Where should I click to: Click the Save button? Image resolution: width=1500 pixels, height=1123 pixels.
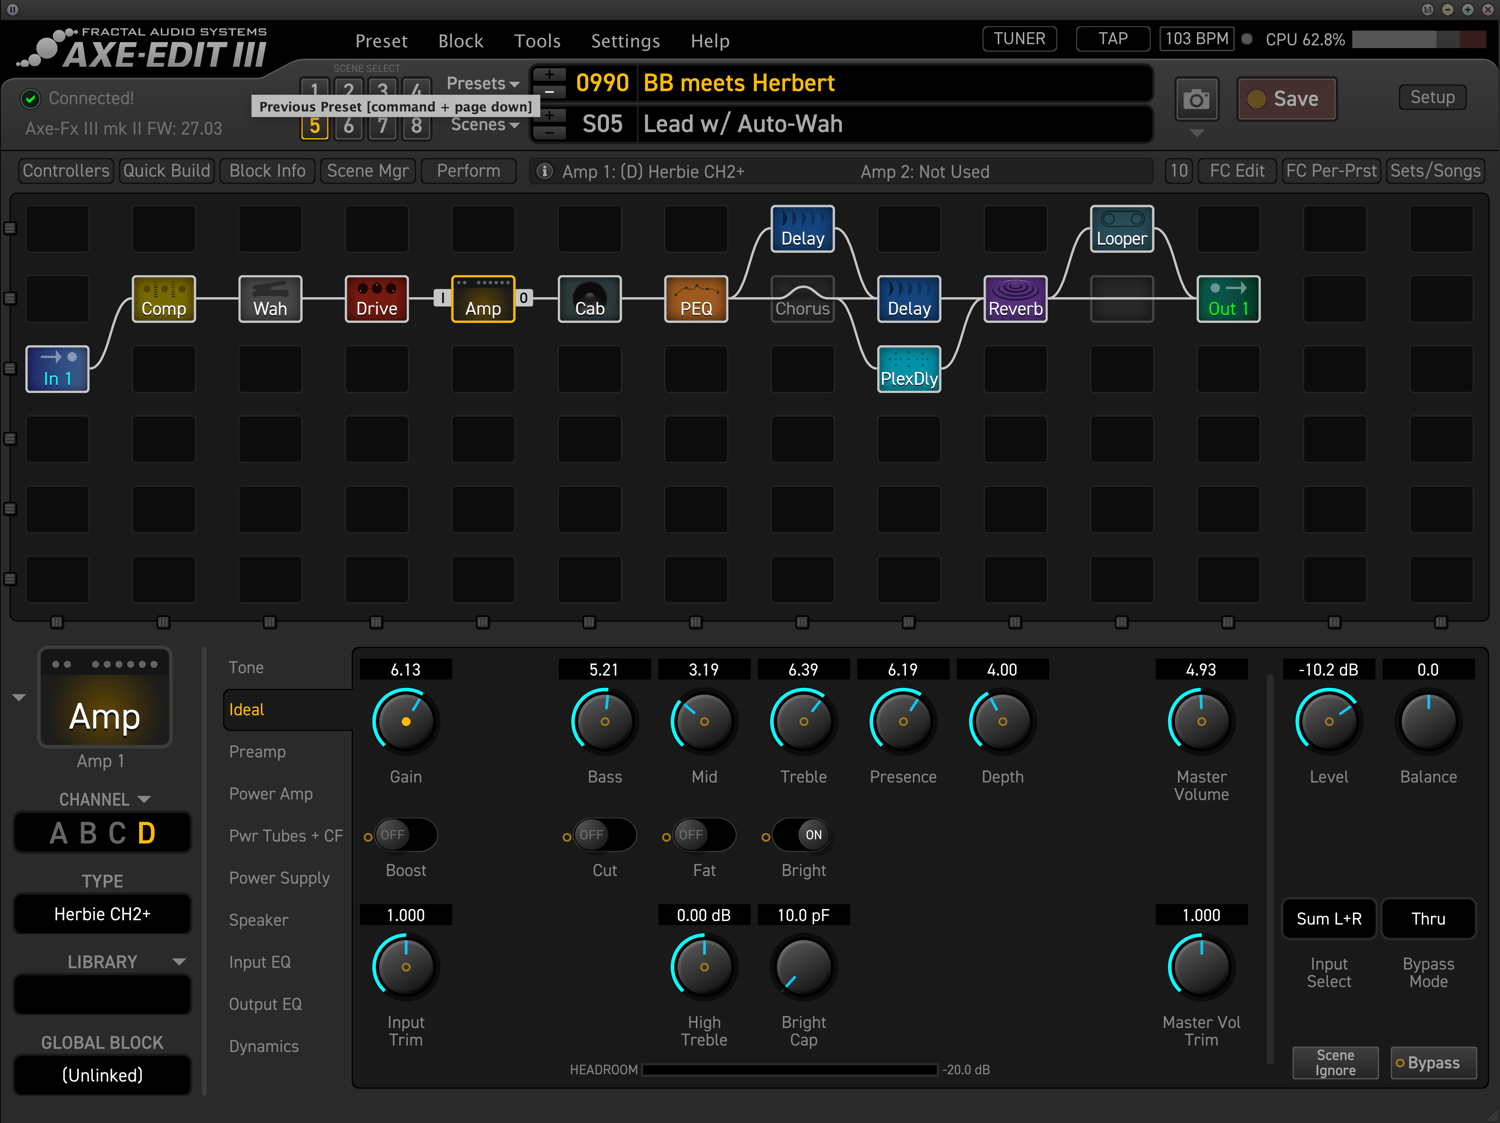coord(1286,99)
